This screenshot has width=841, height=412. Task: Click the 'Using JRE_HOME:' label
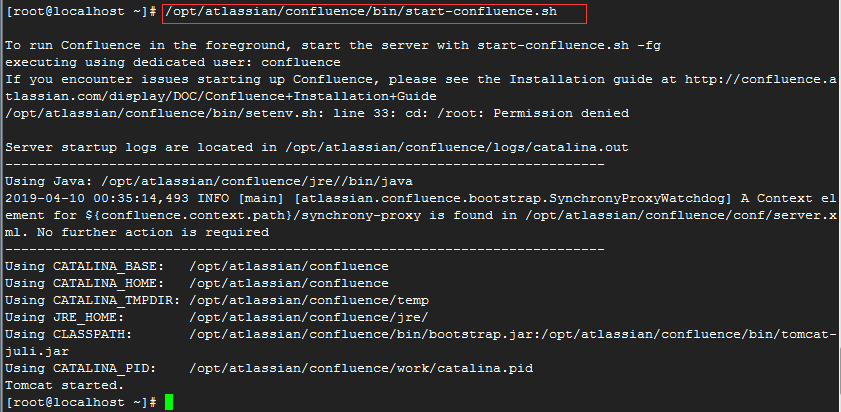tap(65, 317)
